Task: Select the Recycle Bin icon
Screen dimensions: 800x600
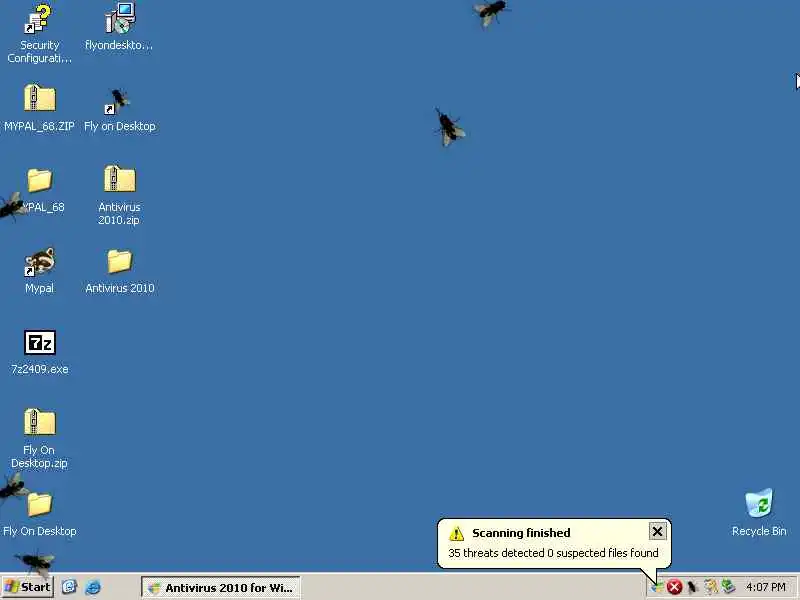Action: 759,503
